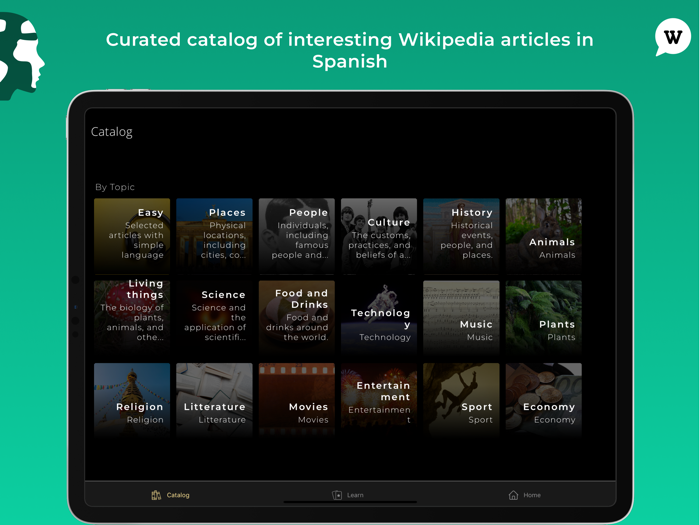Screen dimensions: 700x525
Task: Open the Food and Drinks card
Action: (297, 318)
